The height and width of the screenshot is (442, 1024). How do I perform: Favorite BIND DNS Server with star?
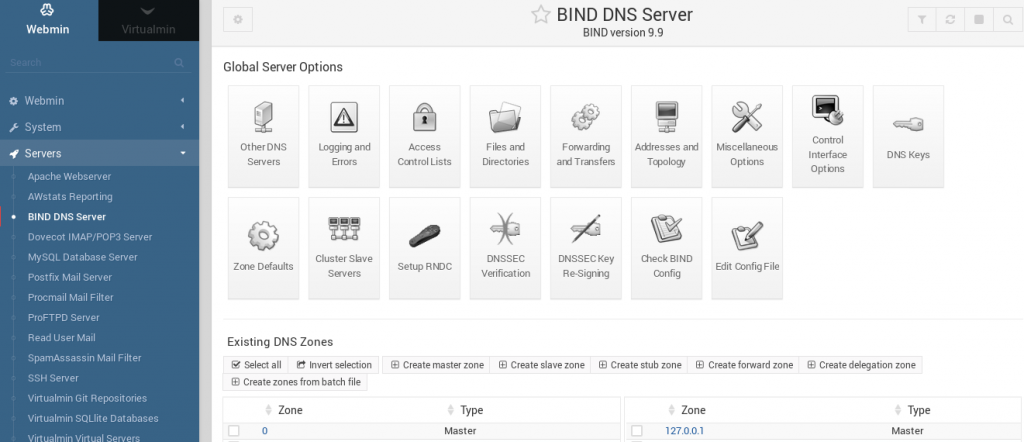tap(541, 15)
